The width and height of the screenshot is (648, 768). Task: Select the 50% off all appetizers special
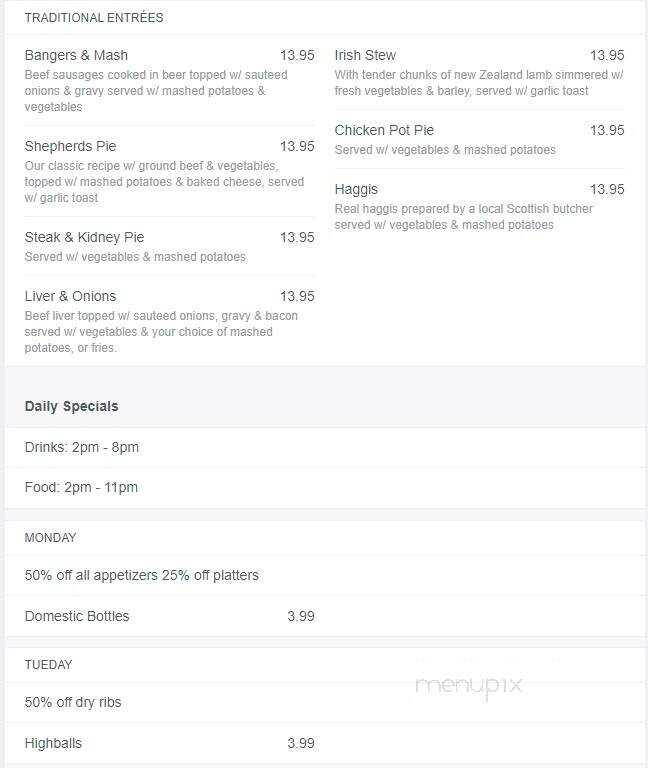142,575
